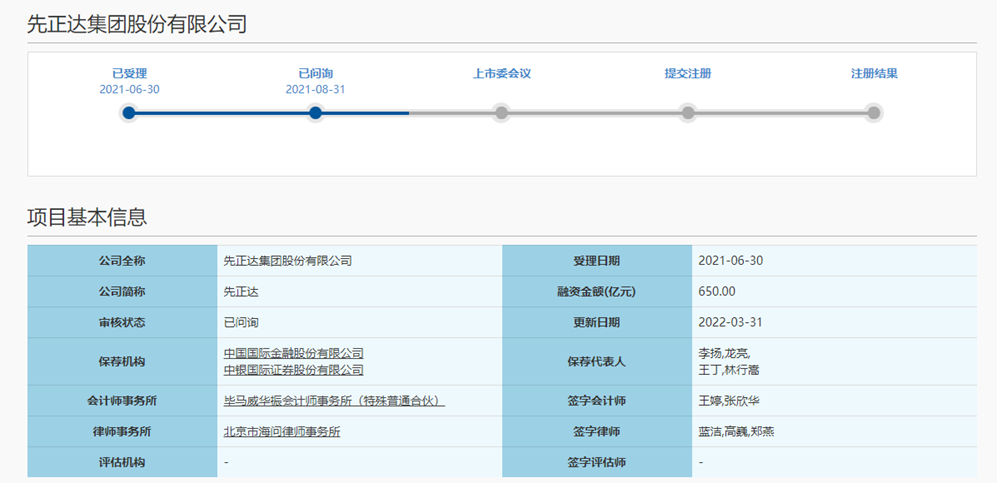The height and width of the screenshot is (483, 997).
Task: Click the 受理日期 header cell
Action: 597,261
